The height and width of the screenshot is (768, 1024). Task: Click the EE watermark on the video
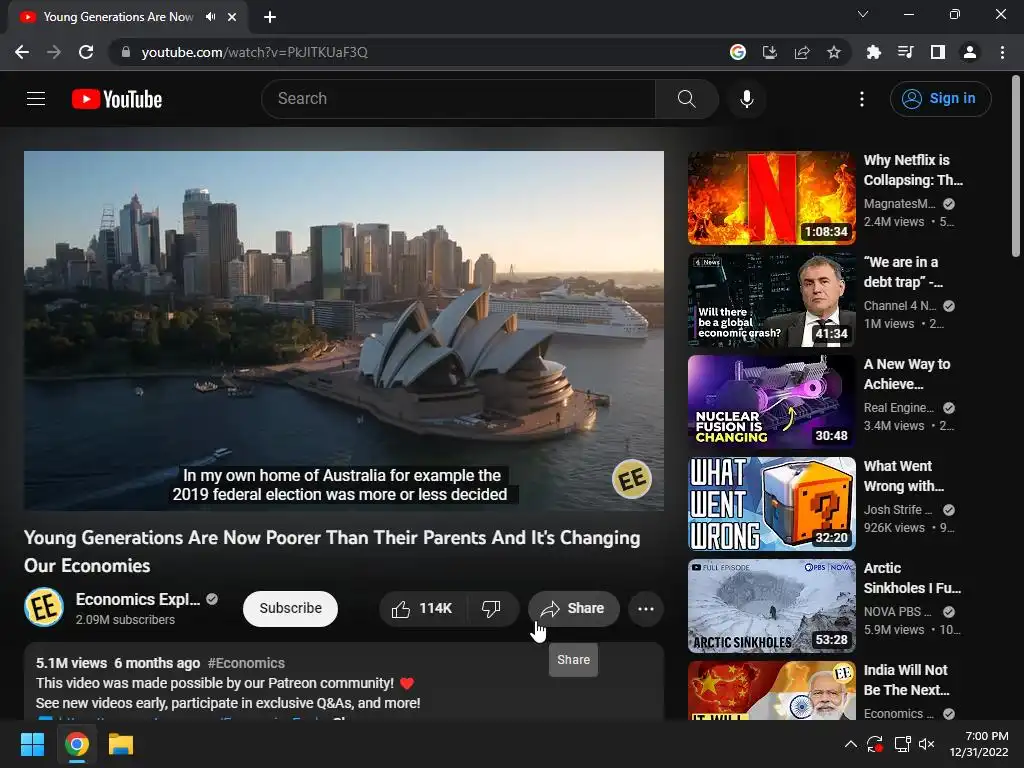(632, 479)
